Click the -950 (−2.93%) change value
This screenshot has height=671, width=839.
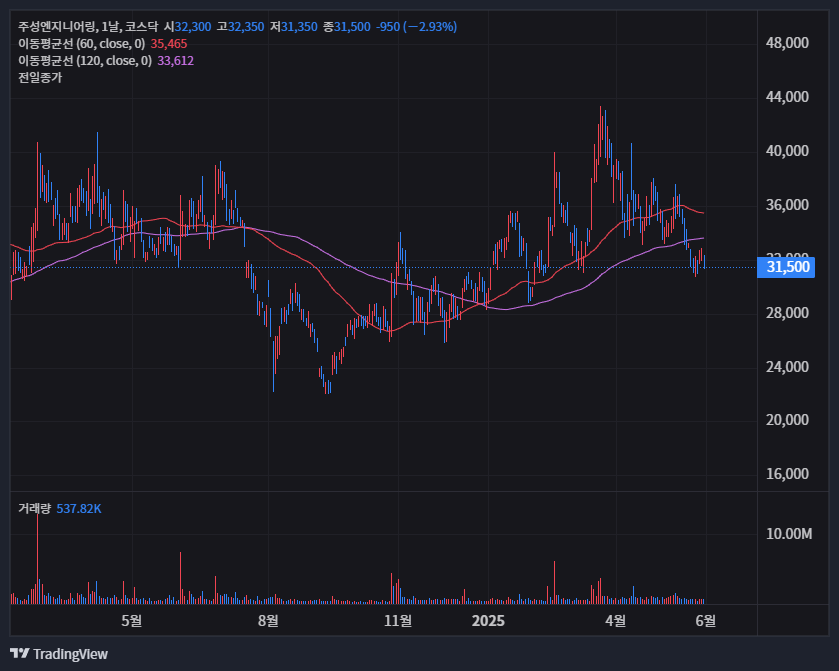click(416, 27)
